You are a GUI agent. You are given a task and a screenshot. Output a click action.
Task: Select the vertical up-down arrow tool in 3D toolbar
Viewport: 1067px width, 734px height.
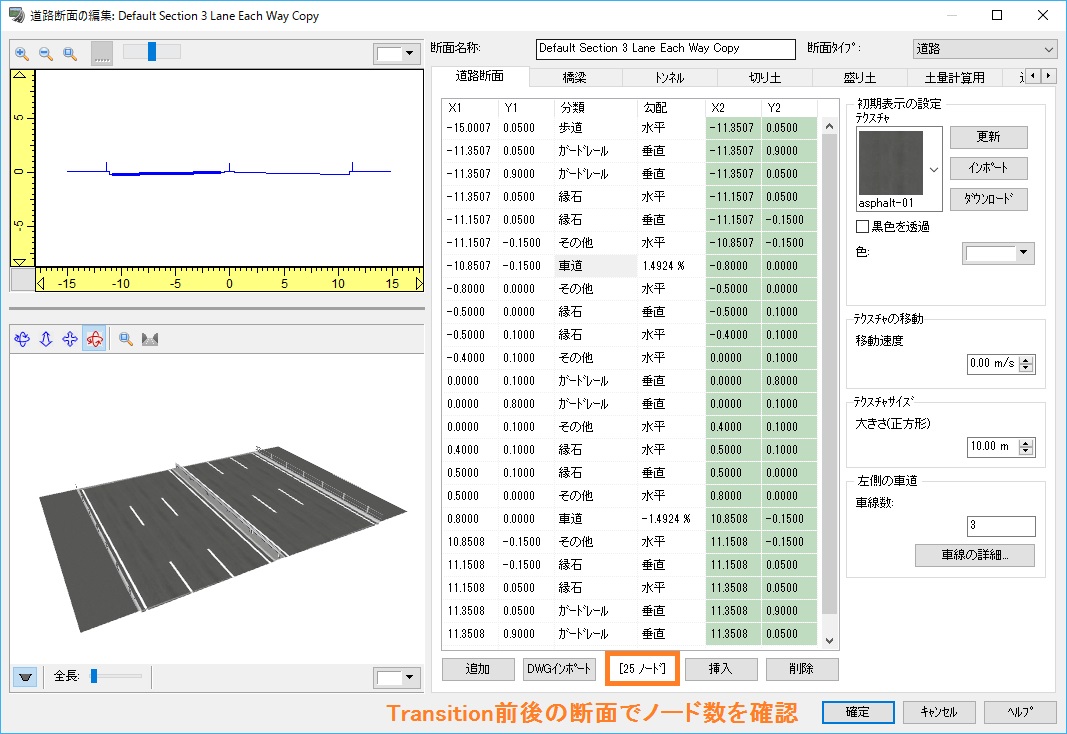pos(46,339)
